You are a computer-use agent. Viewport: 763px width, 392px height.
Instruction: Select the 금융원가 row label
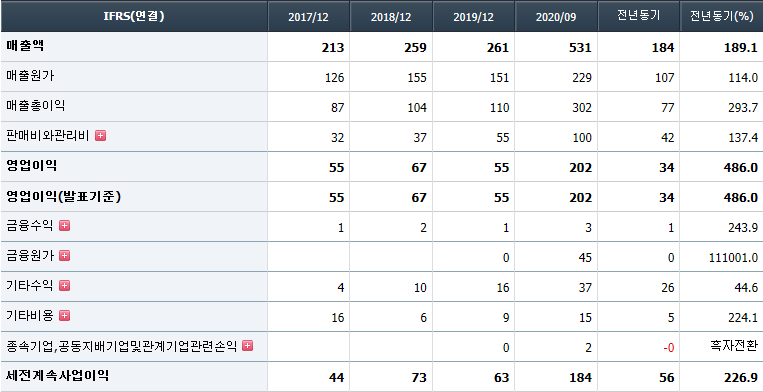[x=30, y=256]
